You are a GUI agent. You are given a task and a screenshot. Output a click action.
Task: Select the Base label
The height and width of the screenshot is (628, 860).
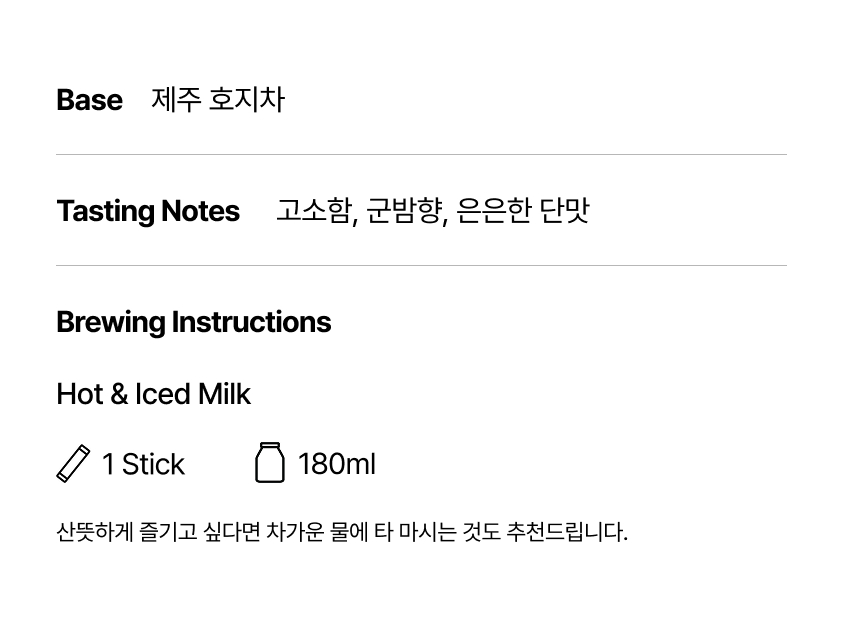click(89, 100)
